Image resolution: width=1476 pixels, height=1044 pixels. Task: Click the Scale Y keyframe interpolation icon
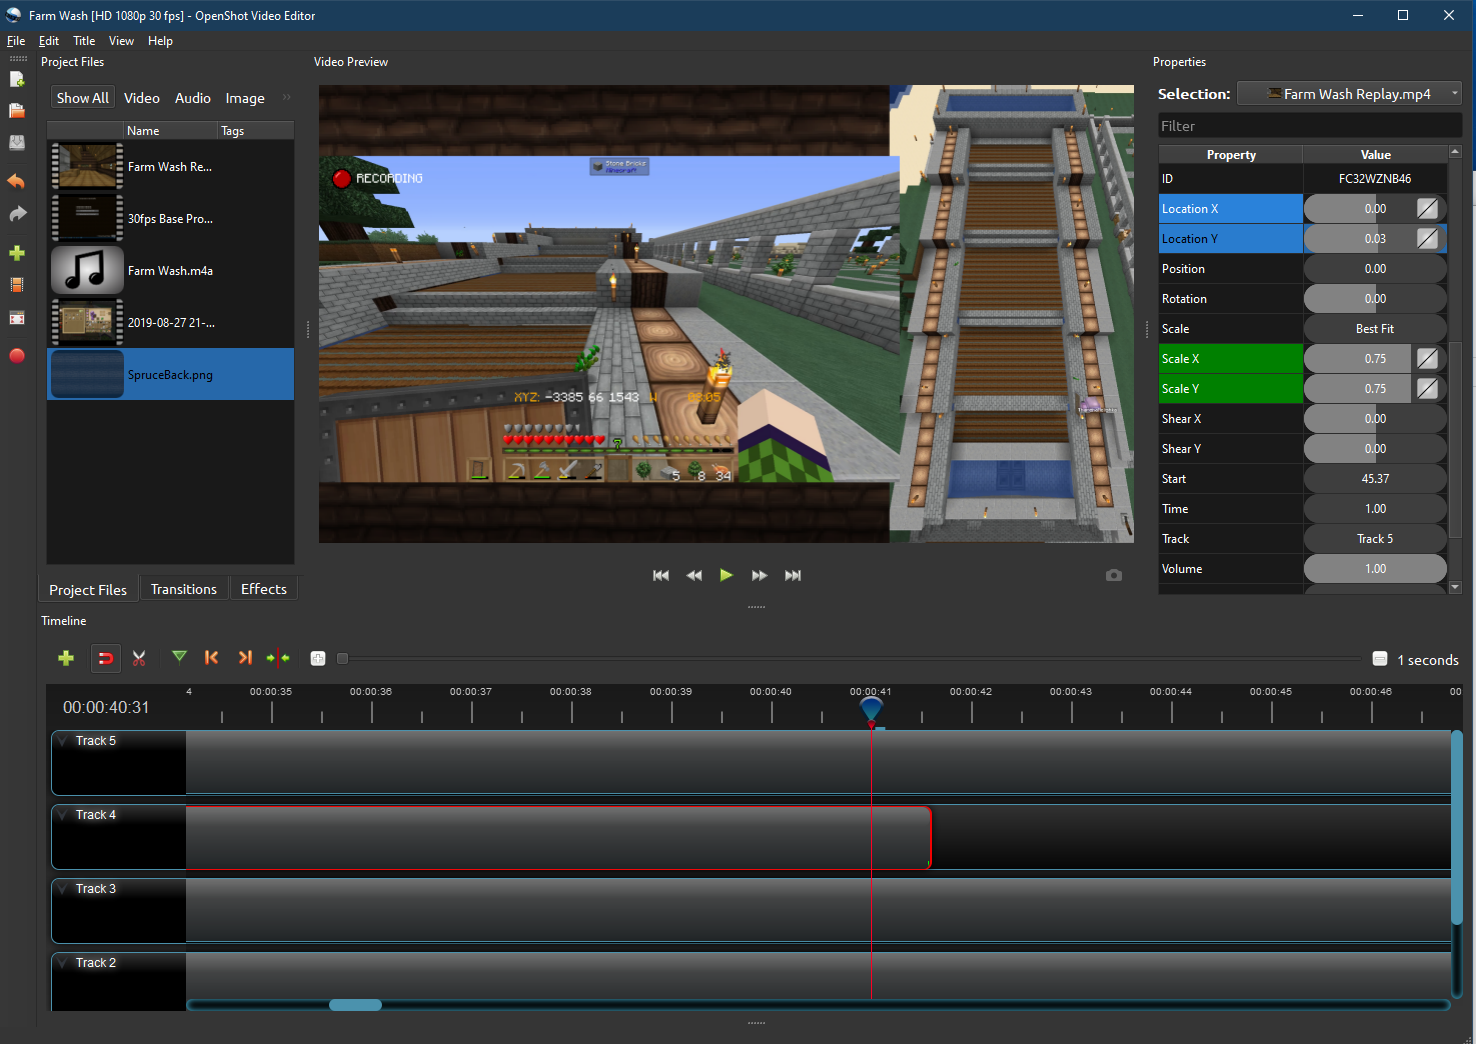point(1427,389)
